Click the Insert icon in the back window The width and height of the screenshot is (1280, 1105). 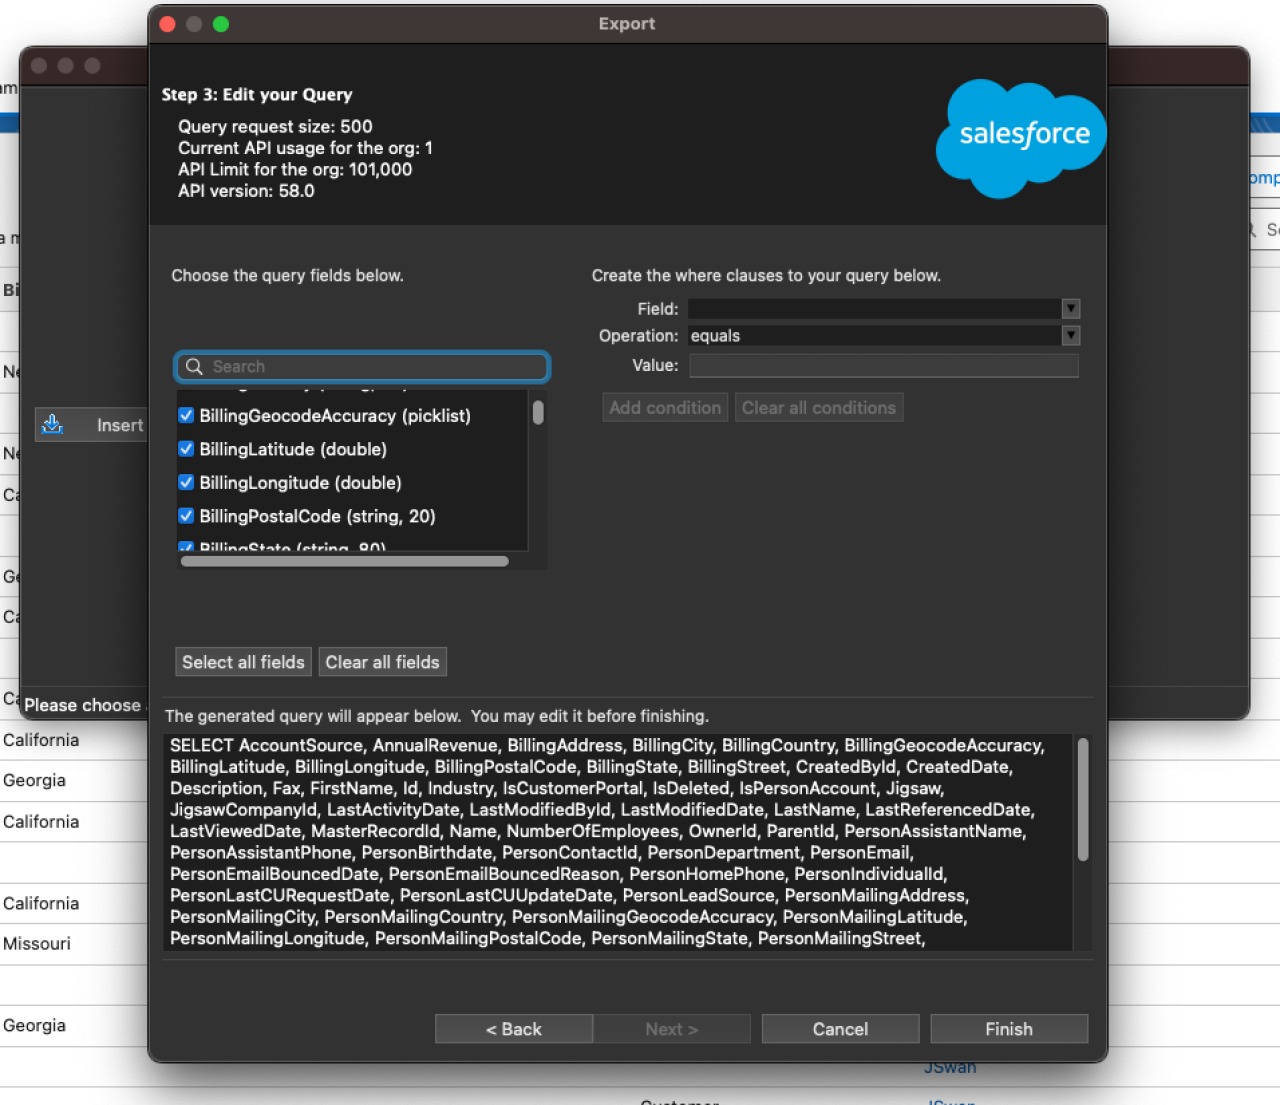(53, 425)
